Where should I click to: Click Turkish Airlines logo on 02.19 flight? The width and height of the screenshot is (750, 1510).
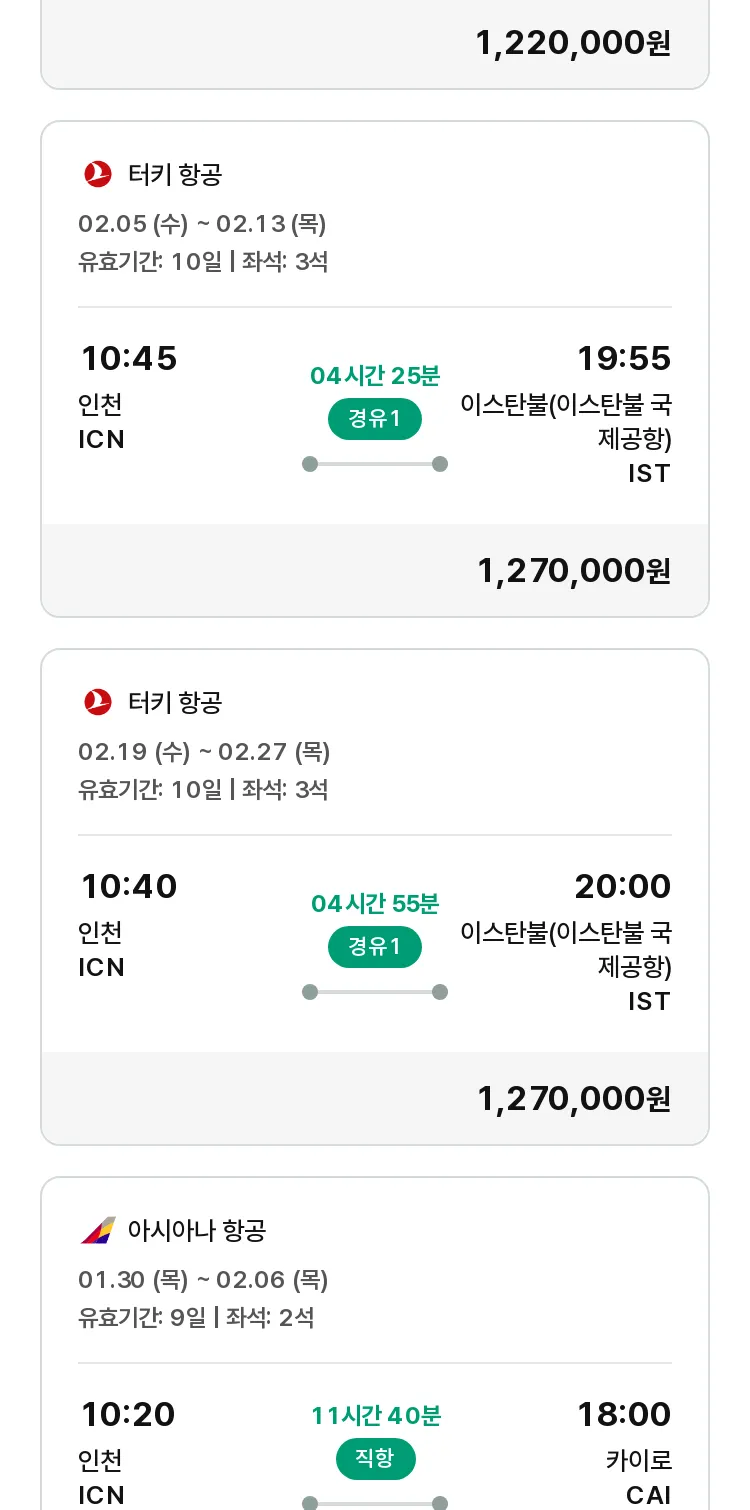pos(98,702)
